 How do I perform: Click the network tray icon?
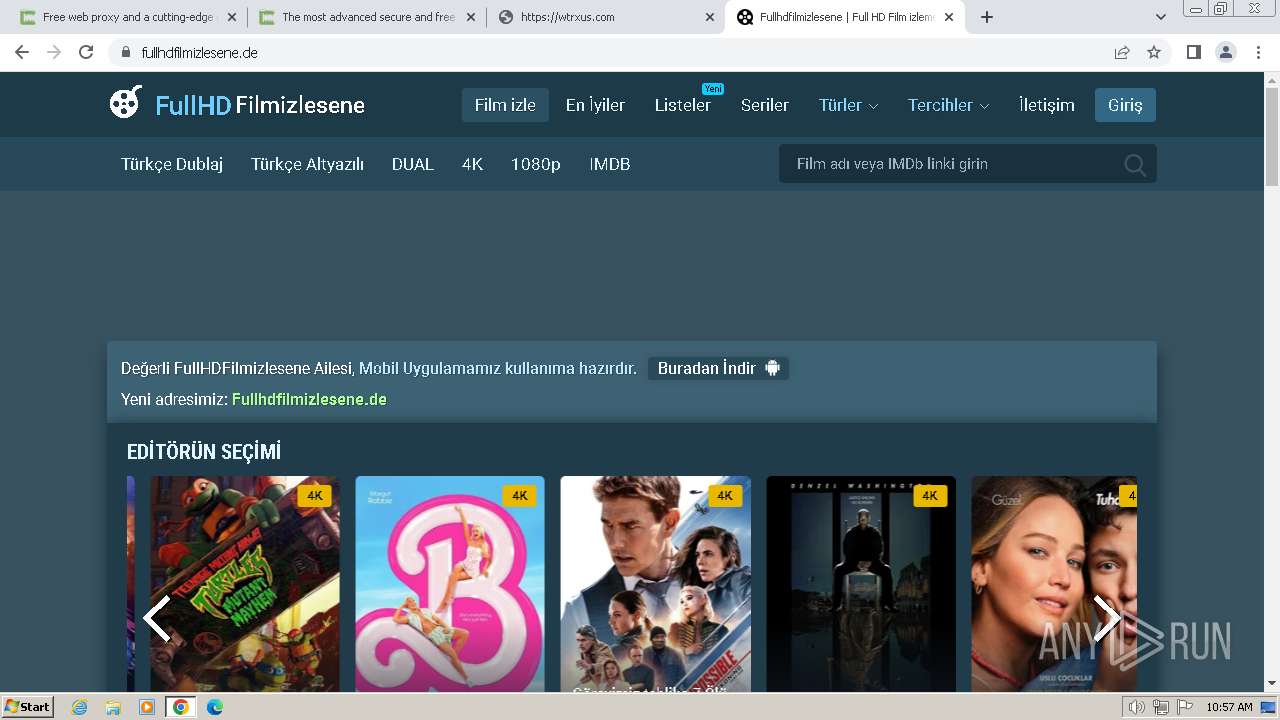pyautogui.click(x=1160, y=707)
